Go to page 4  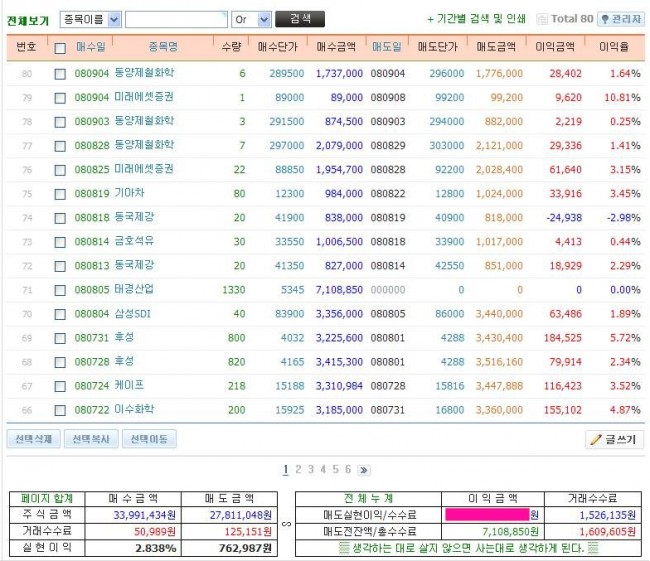coord(323,469)
